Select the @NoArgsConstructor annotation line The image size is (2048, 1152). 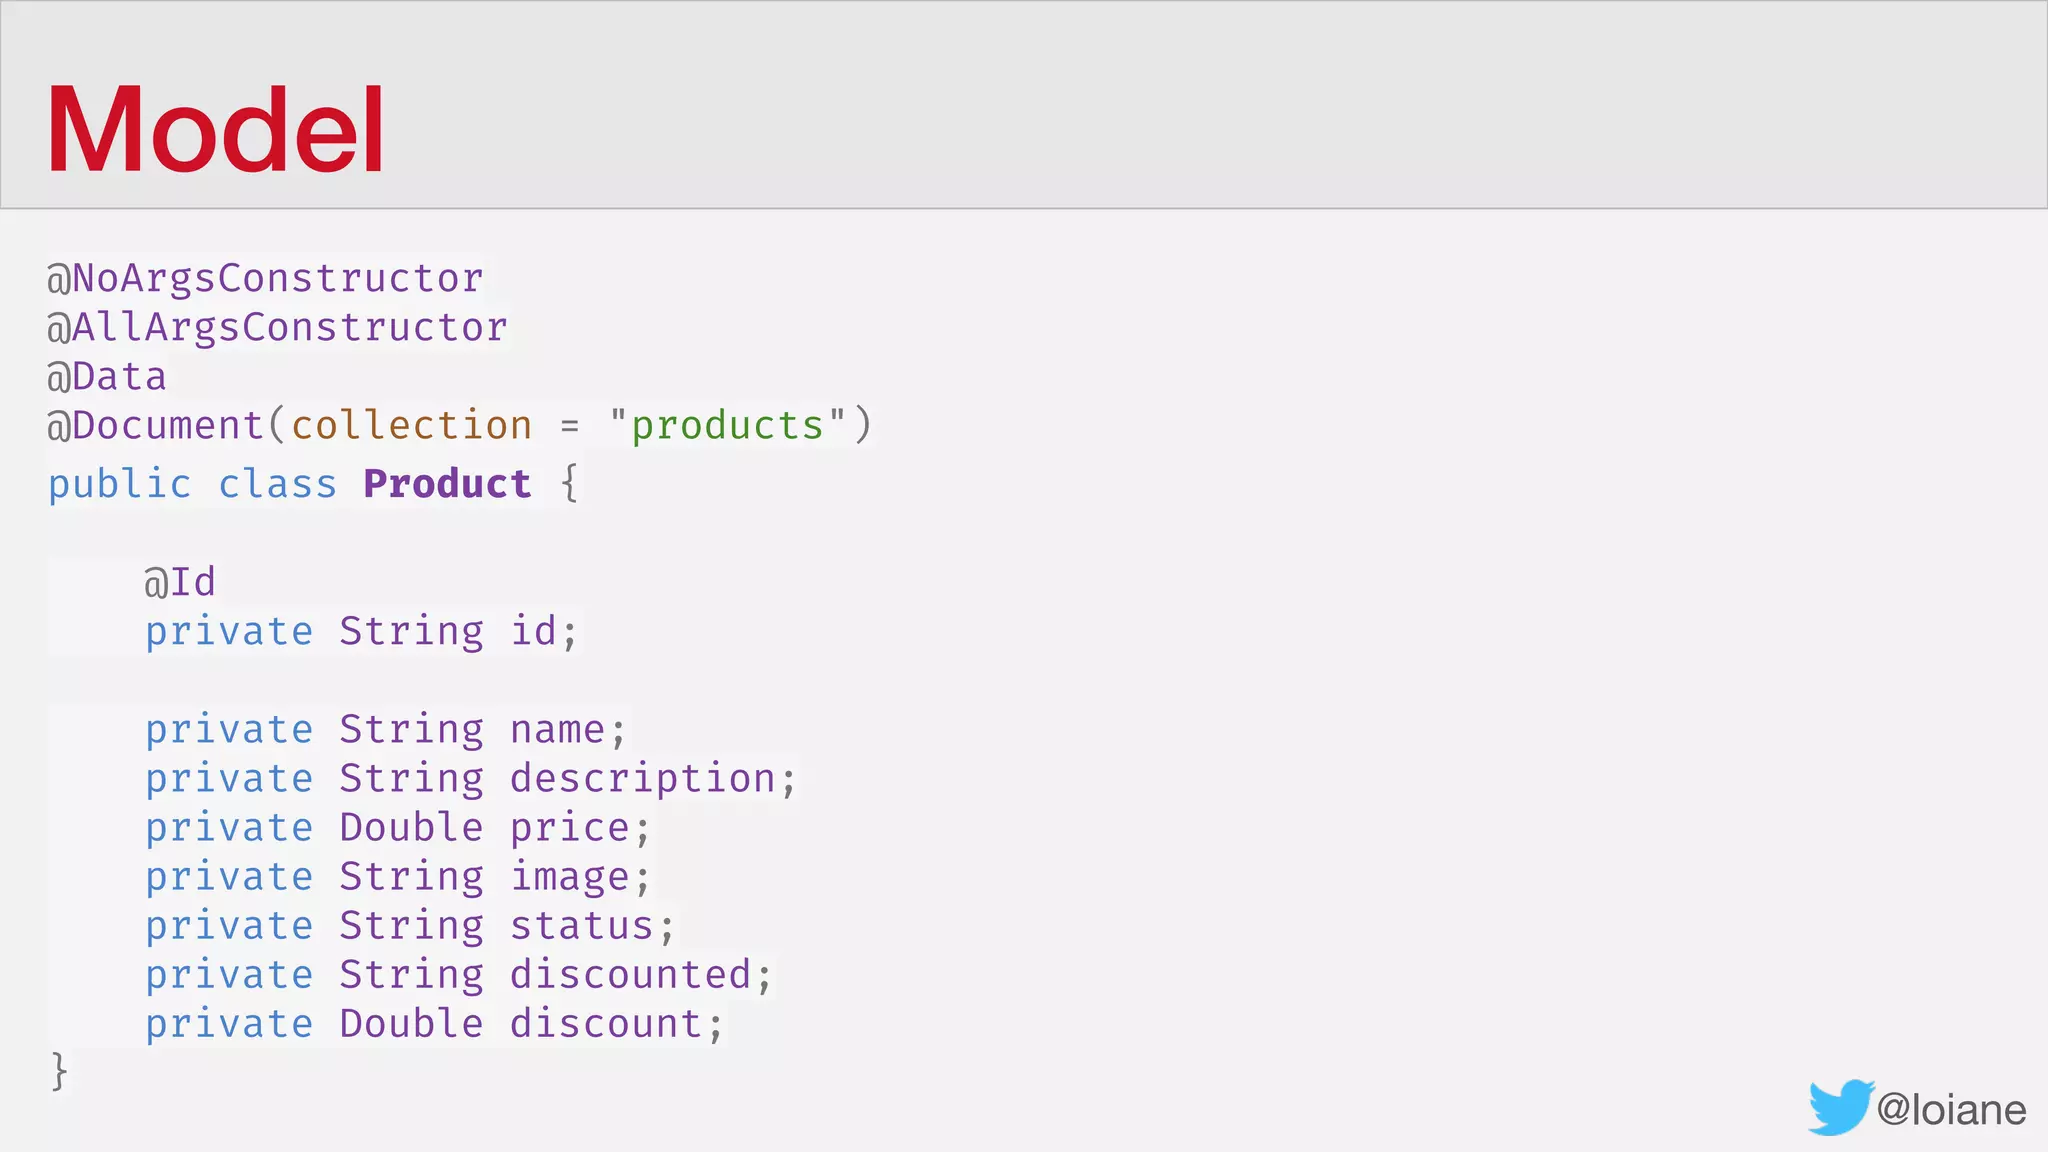[266, 278]
